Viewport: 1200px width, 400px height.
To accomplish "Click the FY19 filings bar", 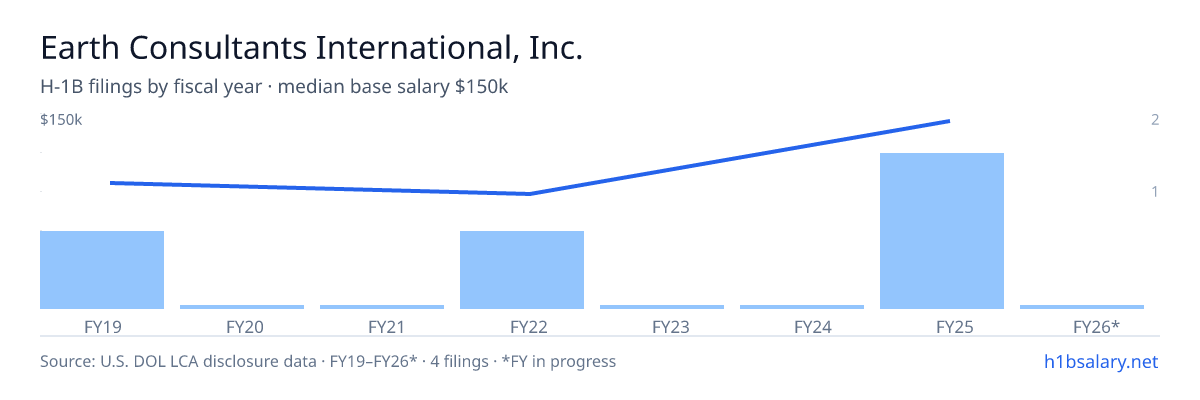I will (x=102, y=270).
